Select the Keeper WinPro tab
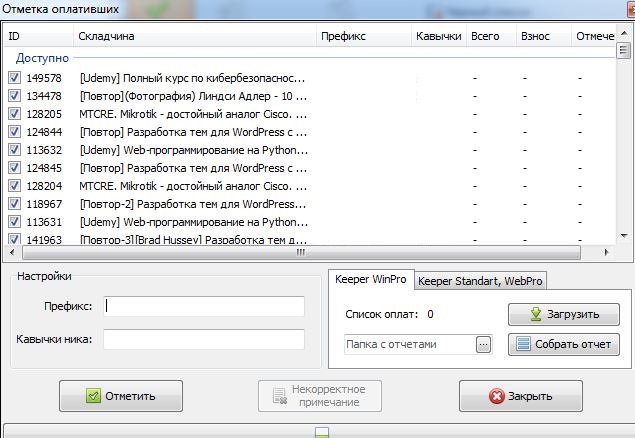The height and width of the screenshot is (438, 635). point(369,279)
